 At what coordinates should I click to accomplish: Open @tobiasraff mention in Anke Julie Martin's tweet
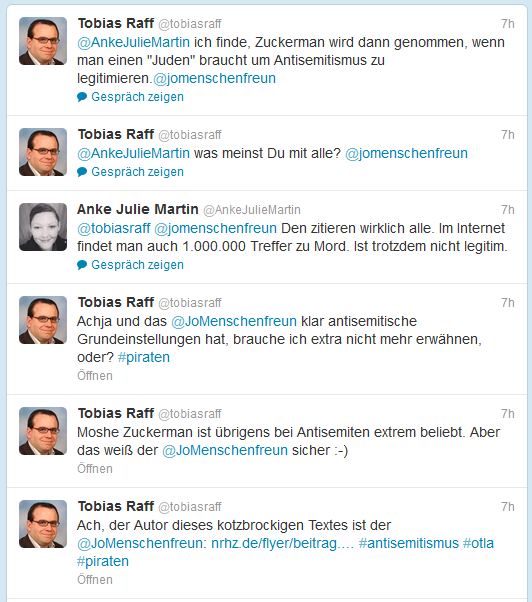click(x=114, y=228)
